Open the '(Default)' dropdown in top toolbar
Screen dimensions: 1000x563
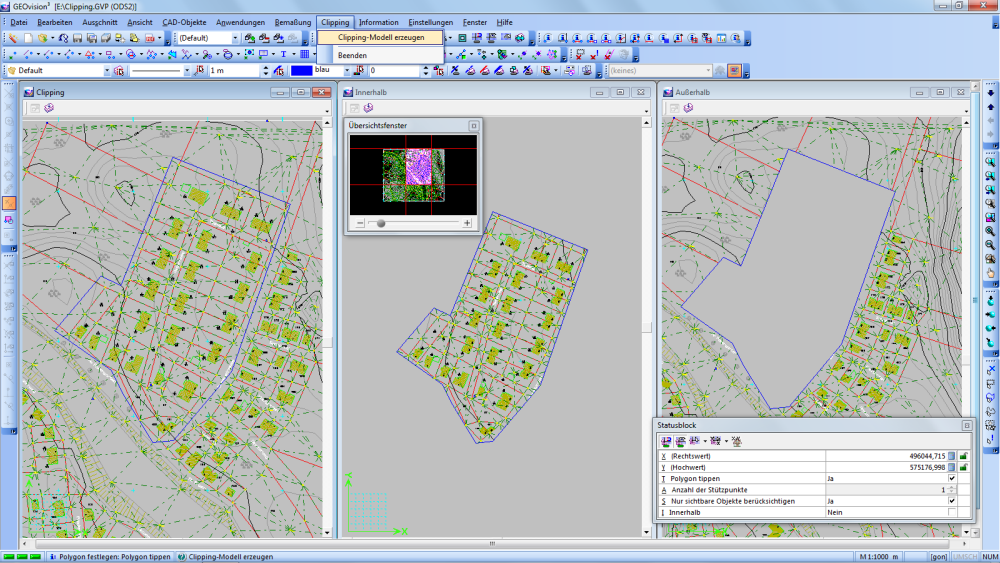click(x=236, y=38)
